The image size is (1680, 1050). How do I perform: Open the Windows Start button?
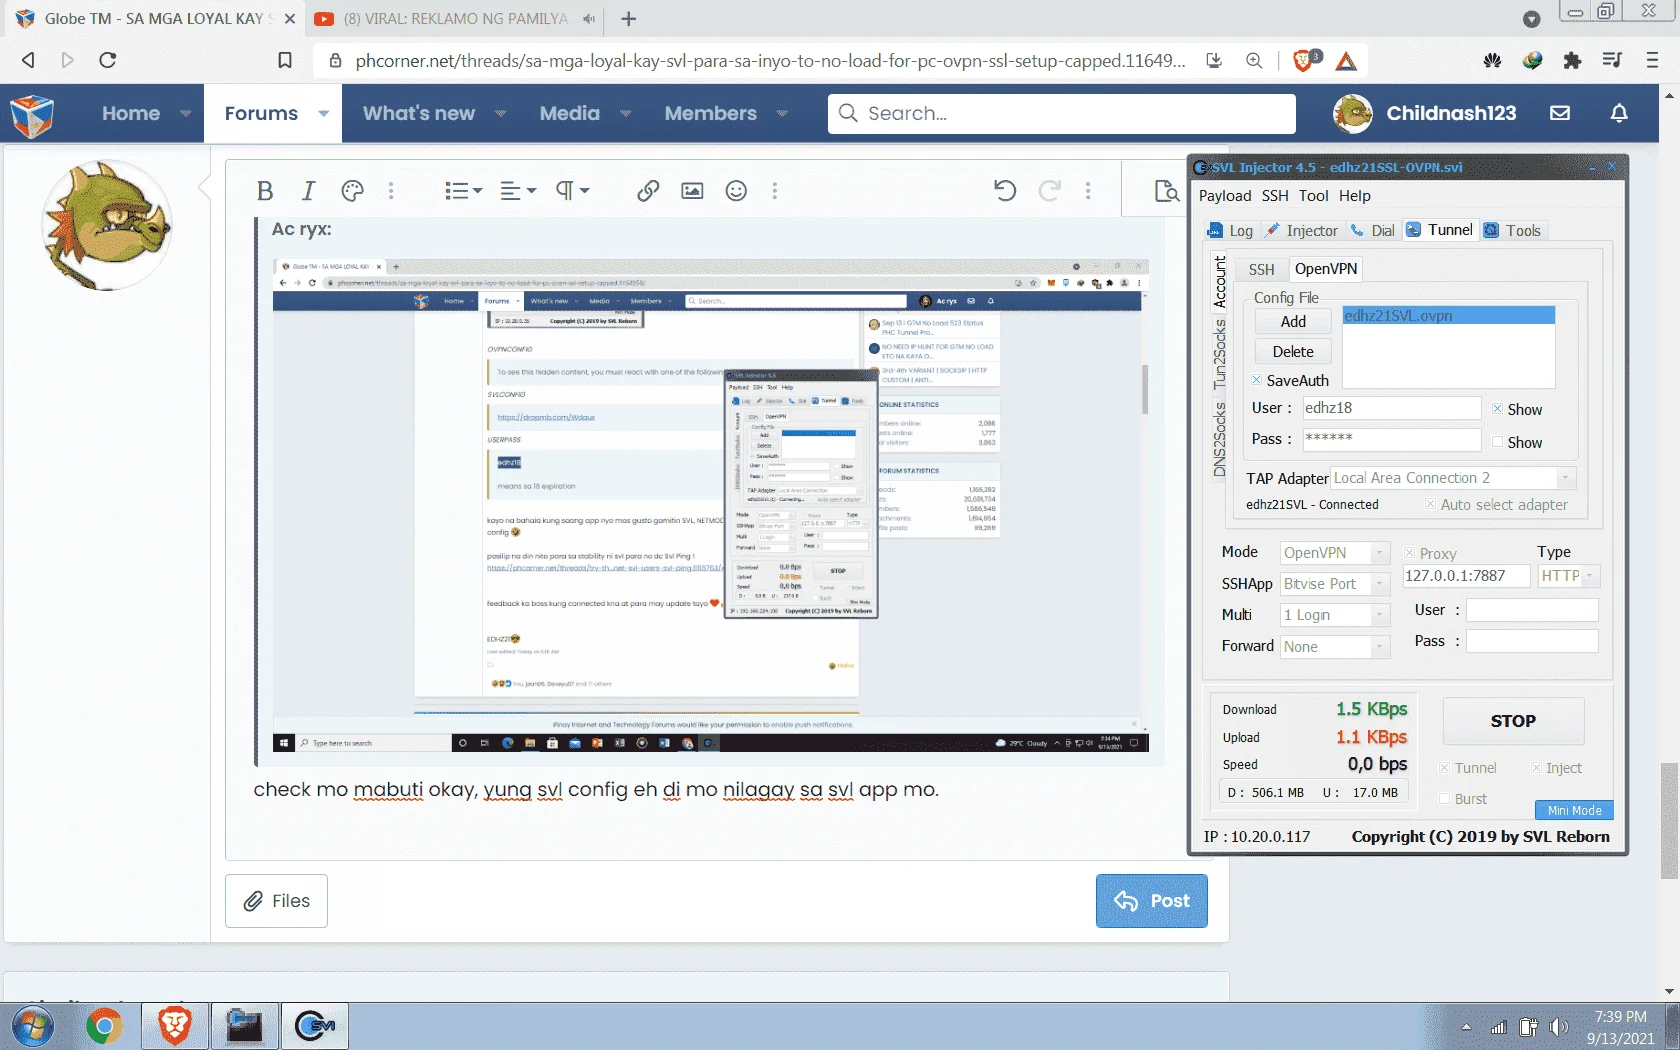pos(33,1026)
